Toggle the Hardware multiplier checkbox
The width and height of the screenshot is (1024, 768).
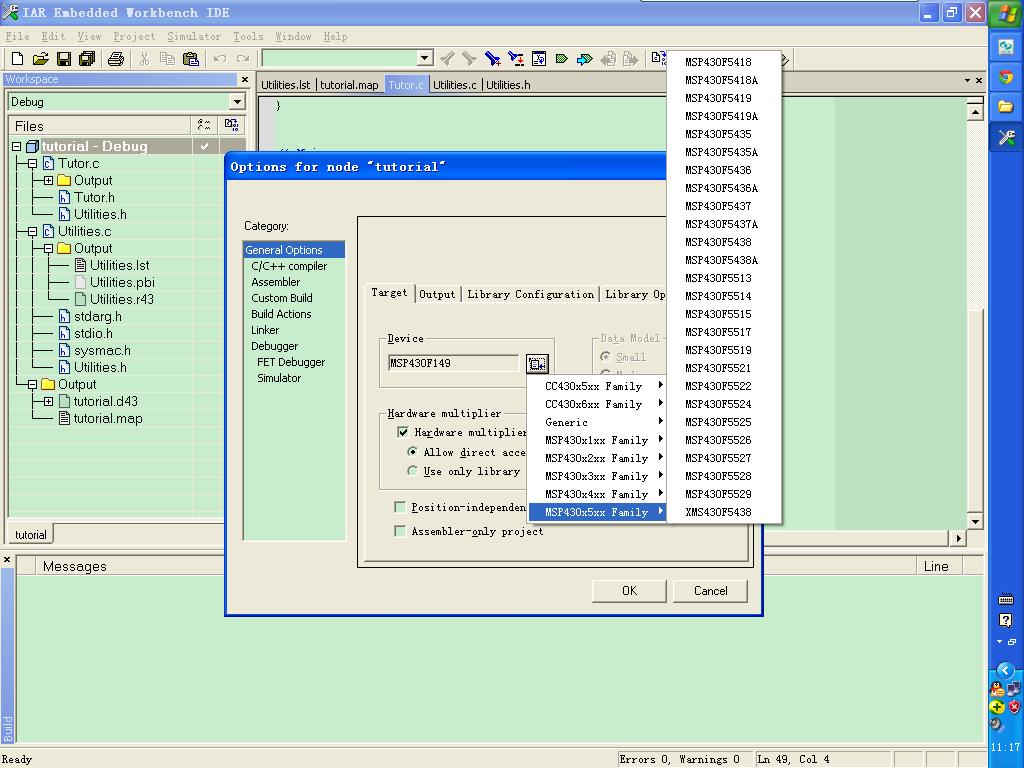coord(403,432)
